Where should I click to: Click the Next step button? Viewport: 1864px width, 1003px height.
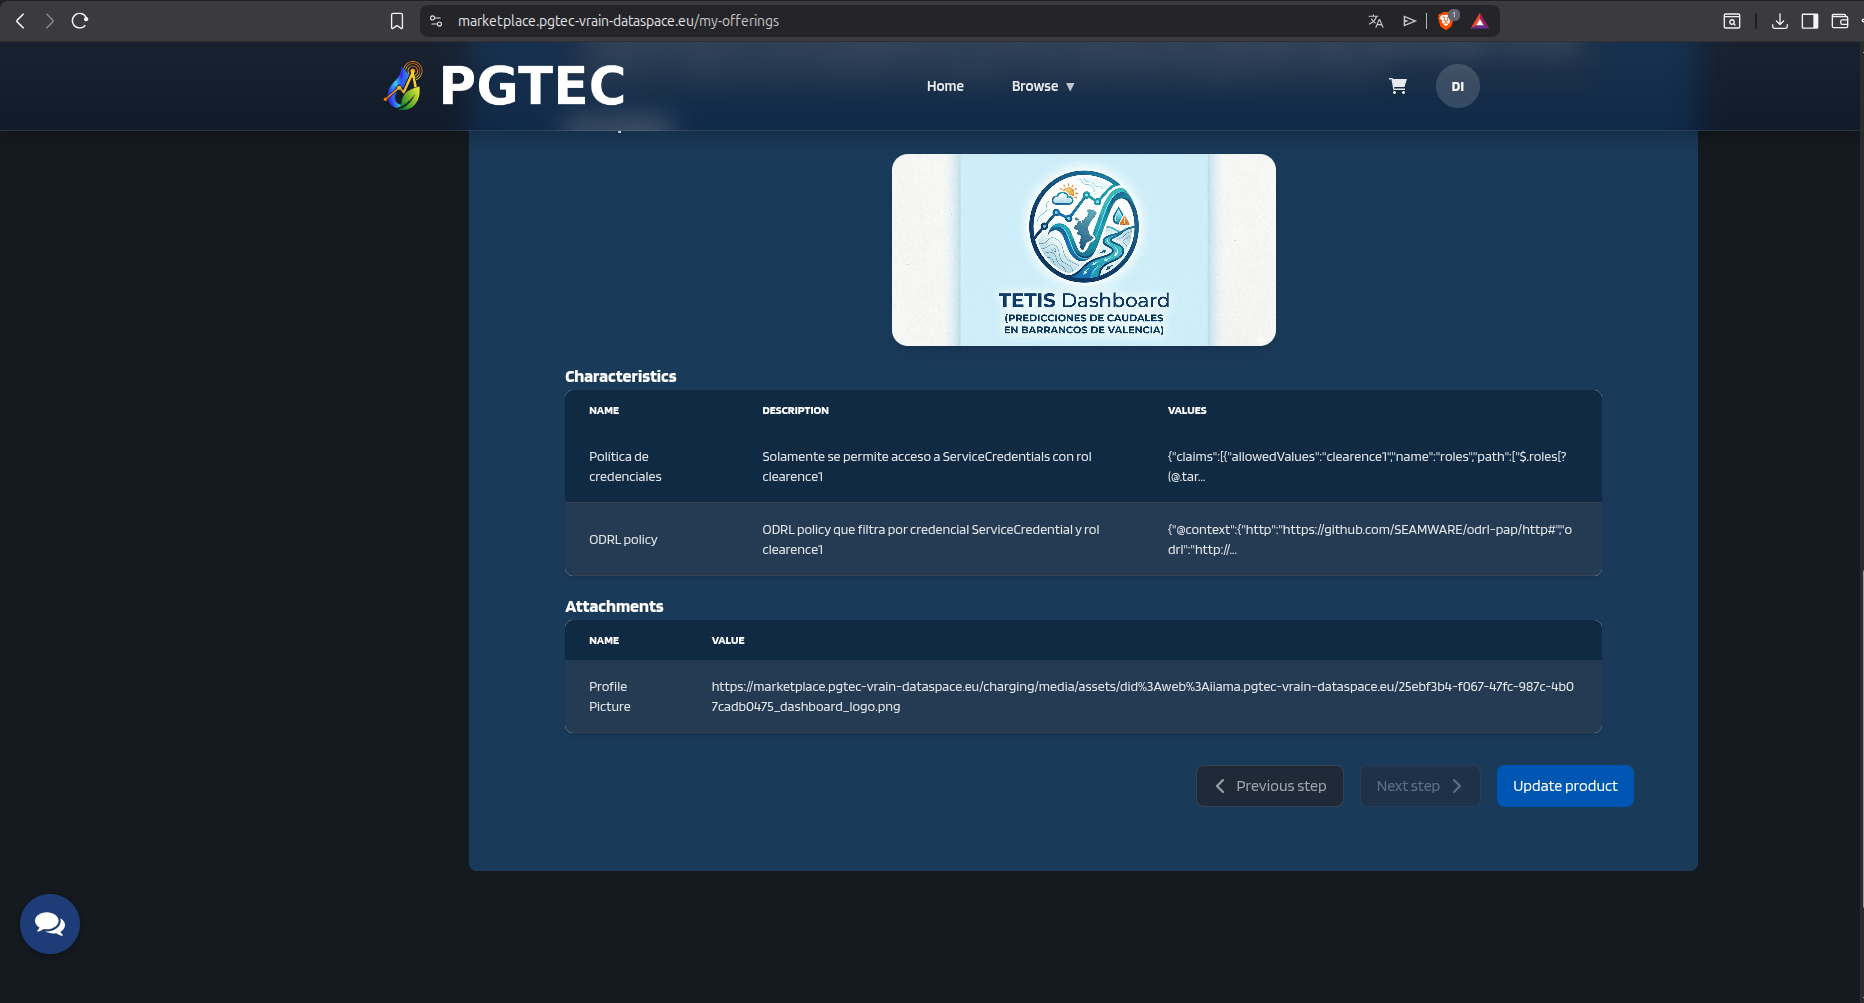(1420, 786)
